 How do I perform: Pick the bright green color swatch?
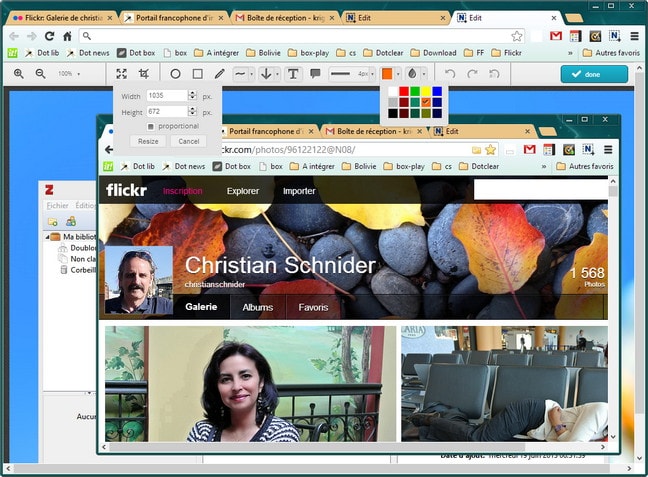pyautogui.click(x=415, y=91)
